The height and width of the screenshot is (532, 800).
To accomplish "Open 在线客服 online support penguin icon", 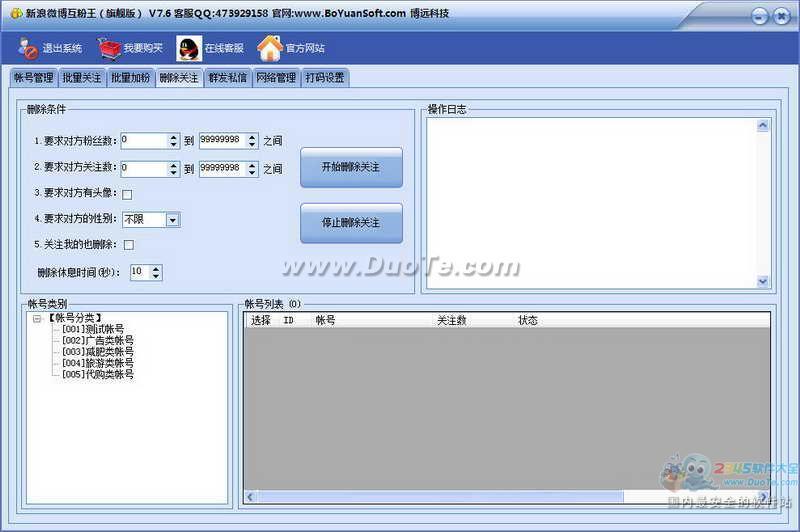I will pyautogui.click(x=189, y=48).
